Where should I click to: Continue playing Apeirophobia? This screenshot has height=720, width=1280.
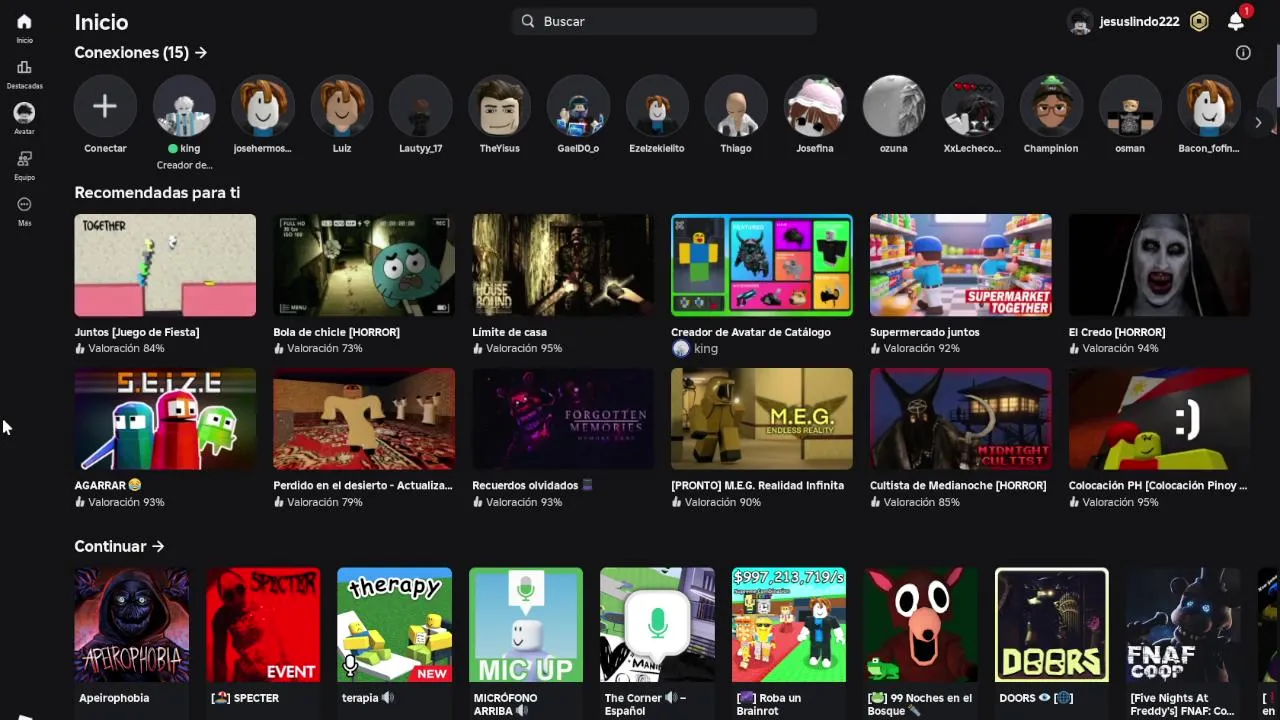click(132, 625)
